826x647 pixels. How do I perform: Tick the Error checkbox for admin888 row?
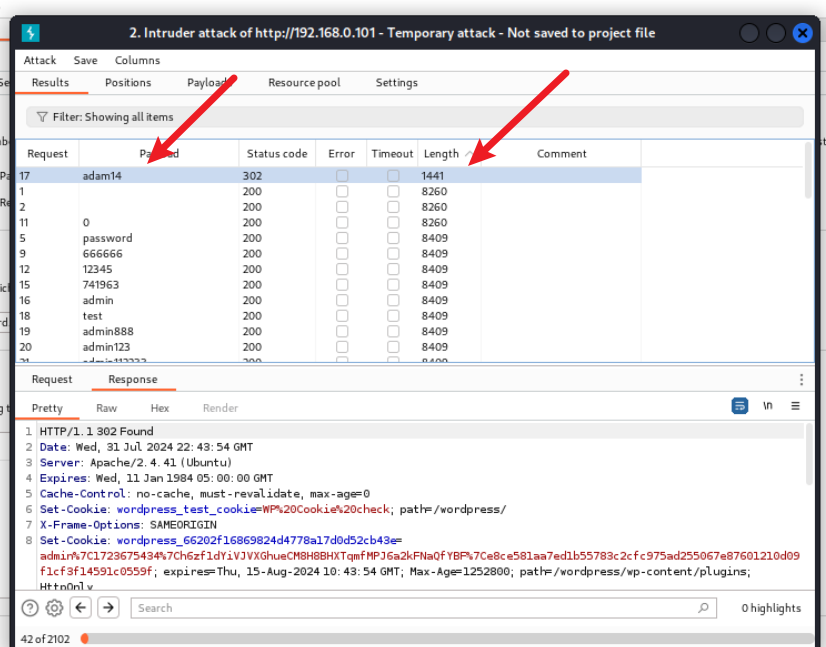[342, 331]
